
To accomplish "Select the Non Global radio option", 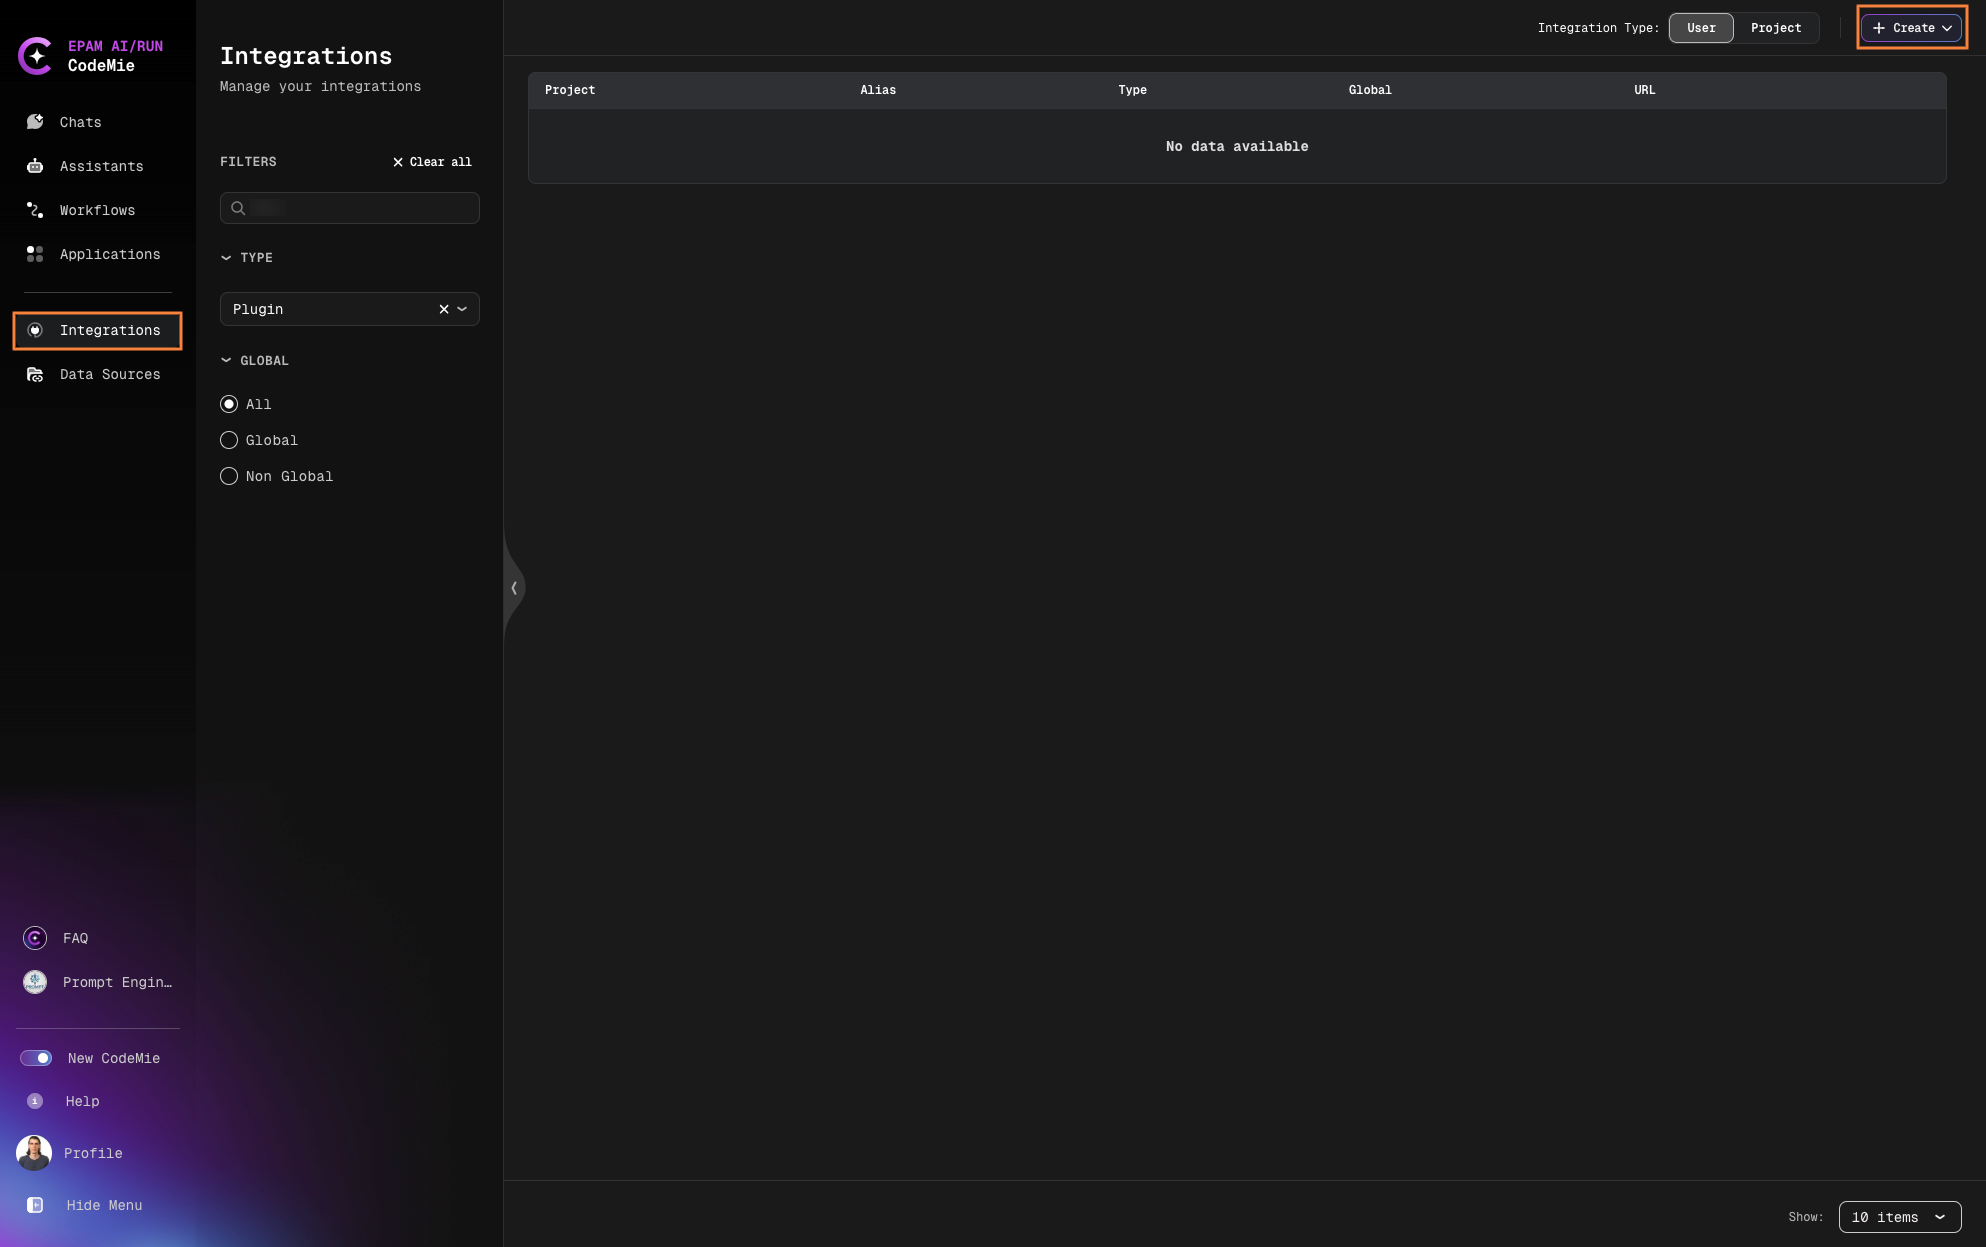I will 229,476.
